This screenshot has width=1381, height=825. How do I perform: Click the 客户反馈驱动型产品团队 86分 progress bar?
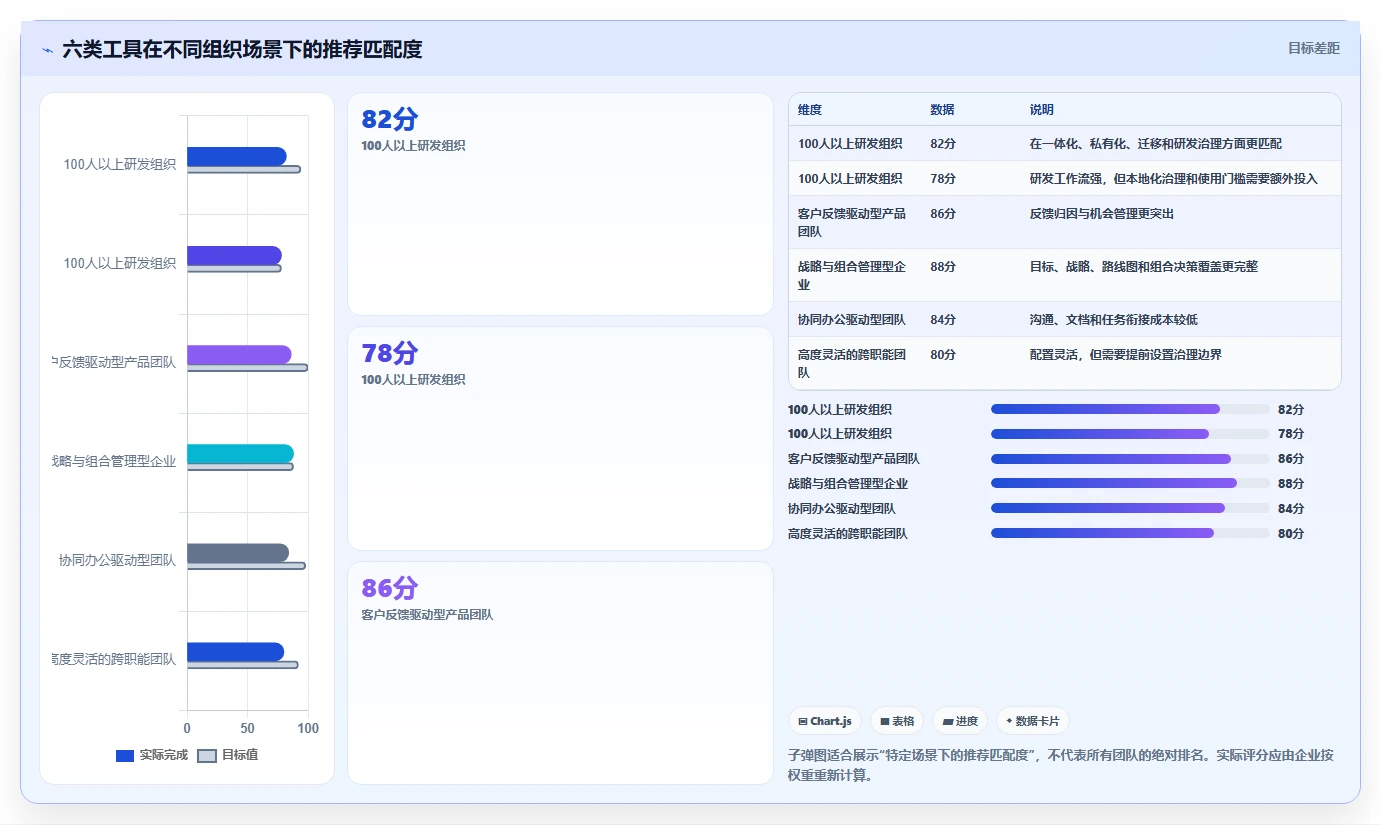click(x=1130, y=459)
